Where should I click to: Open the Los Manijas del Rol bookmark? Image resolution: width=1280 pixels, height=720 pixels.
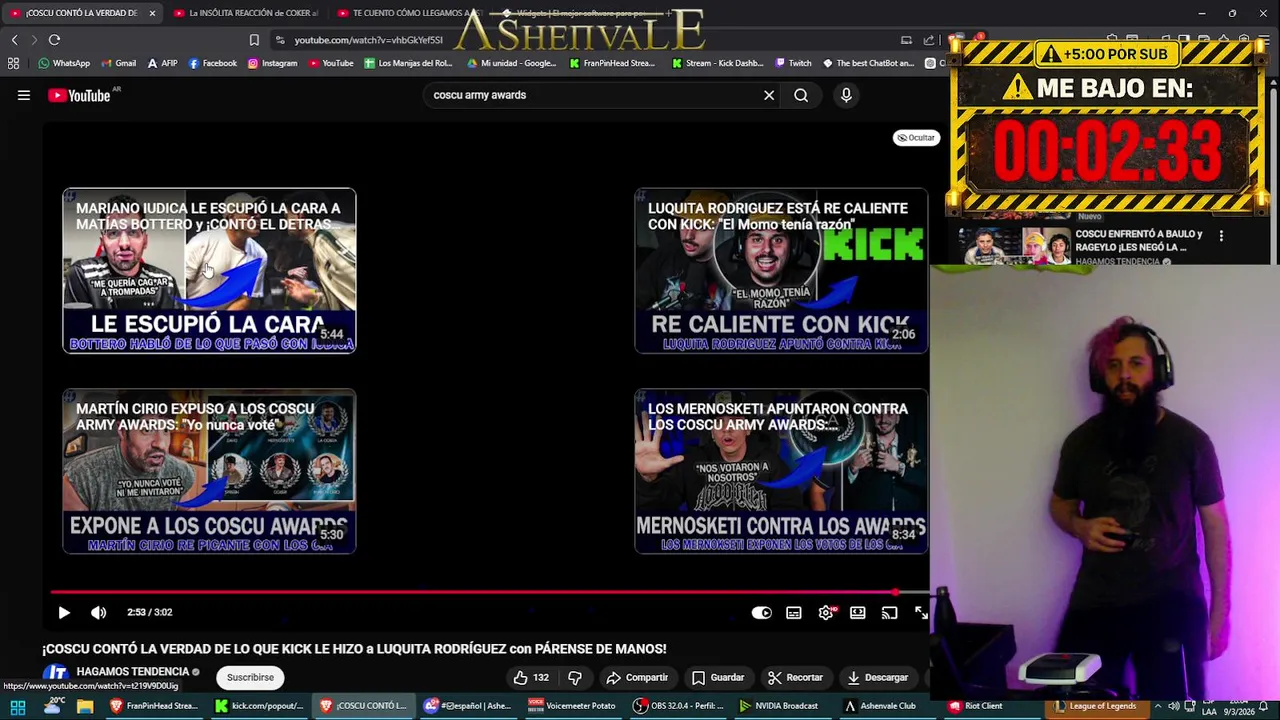409,63
